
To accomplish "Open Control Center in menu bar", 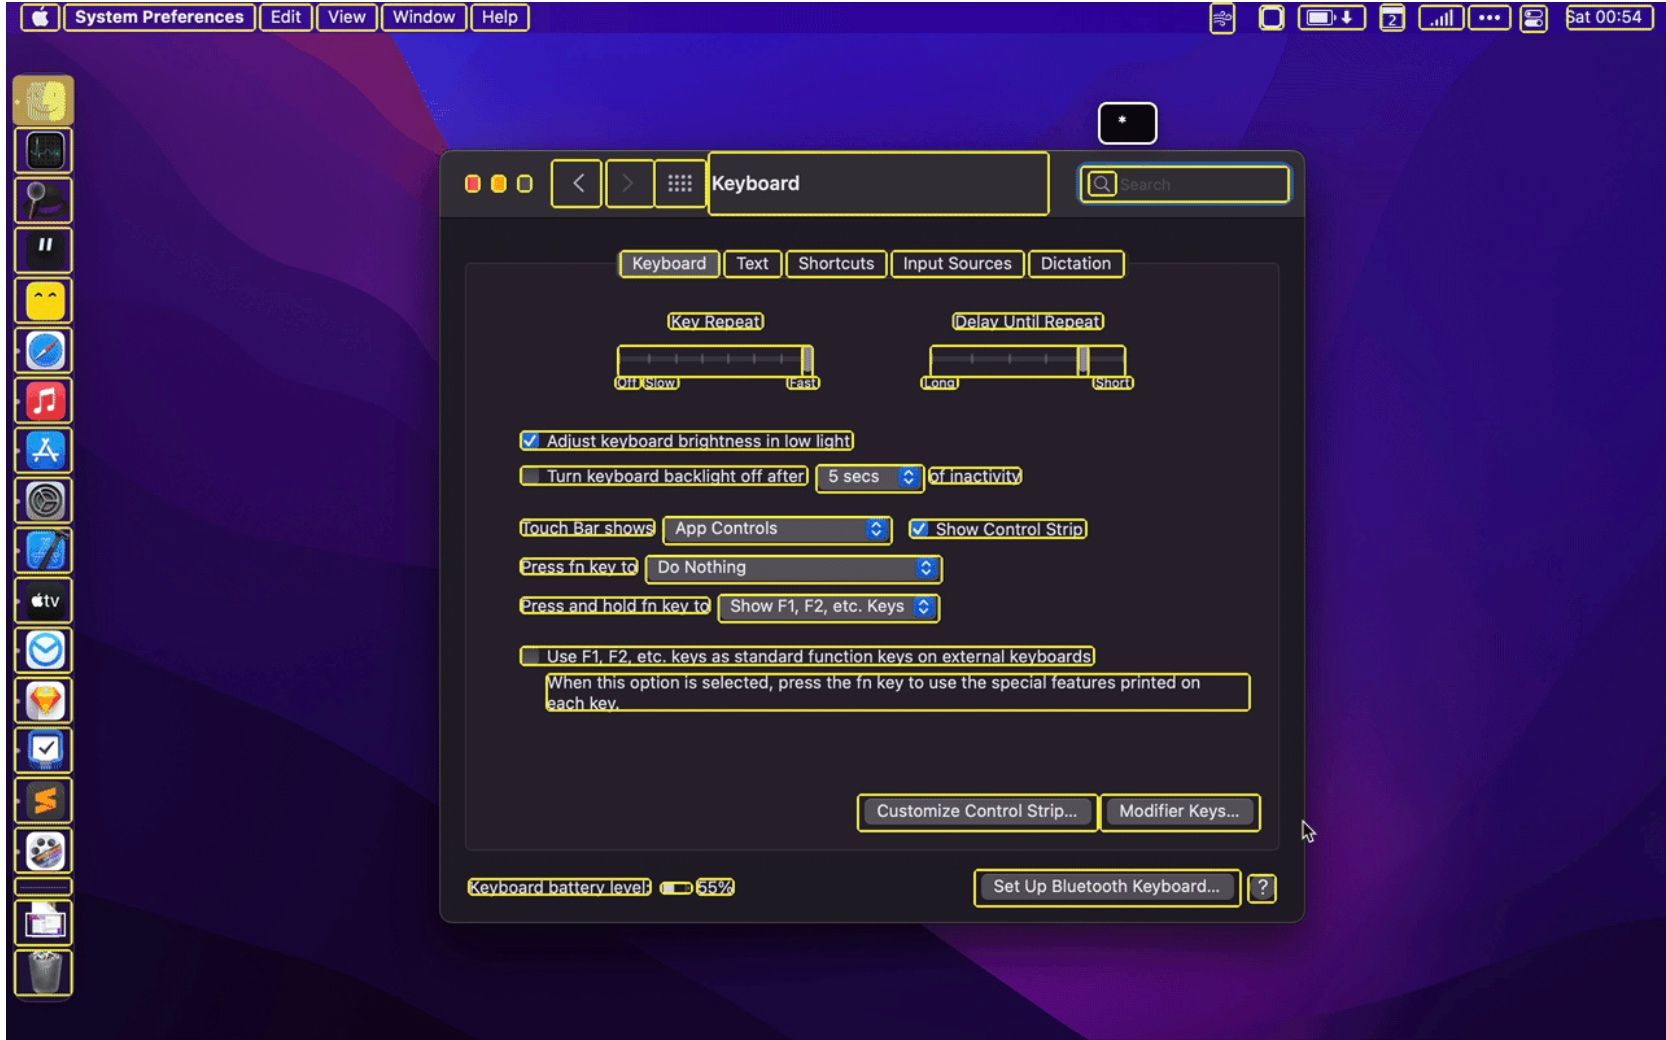I will 1533,18.
